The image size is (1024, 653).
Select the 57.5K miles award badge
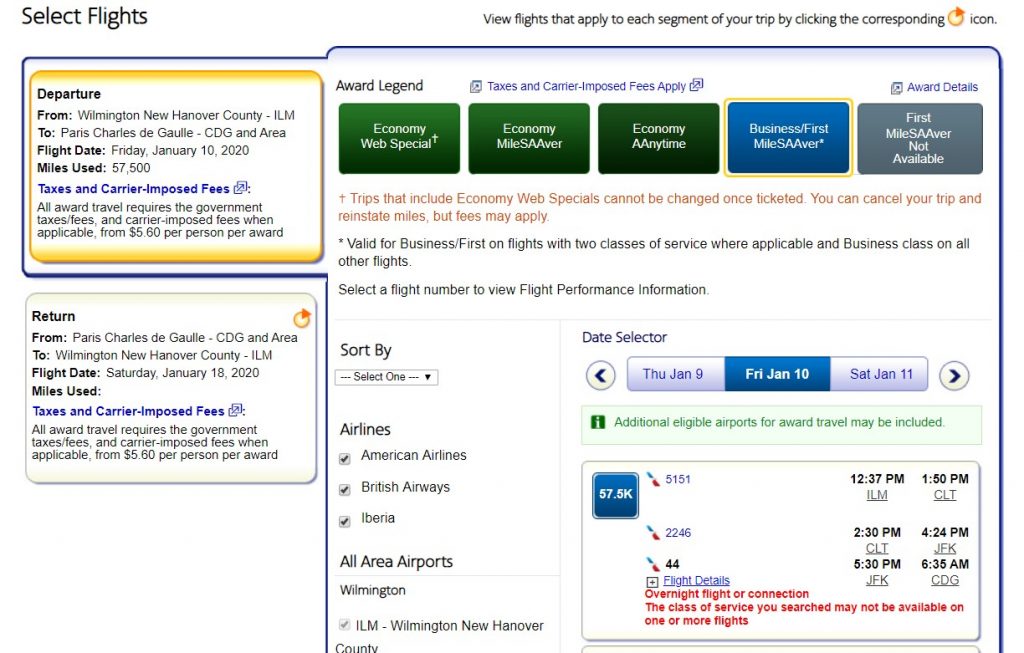click(615, 494)
